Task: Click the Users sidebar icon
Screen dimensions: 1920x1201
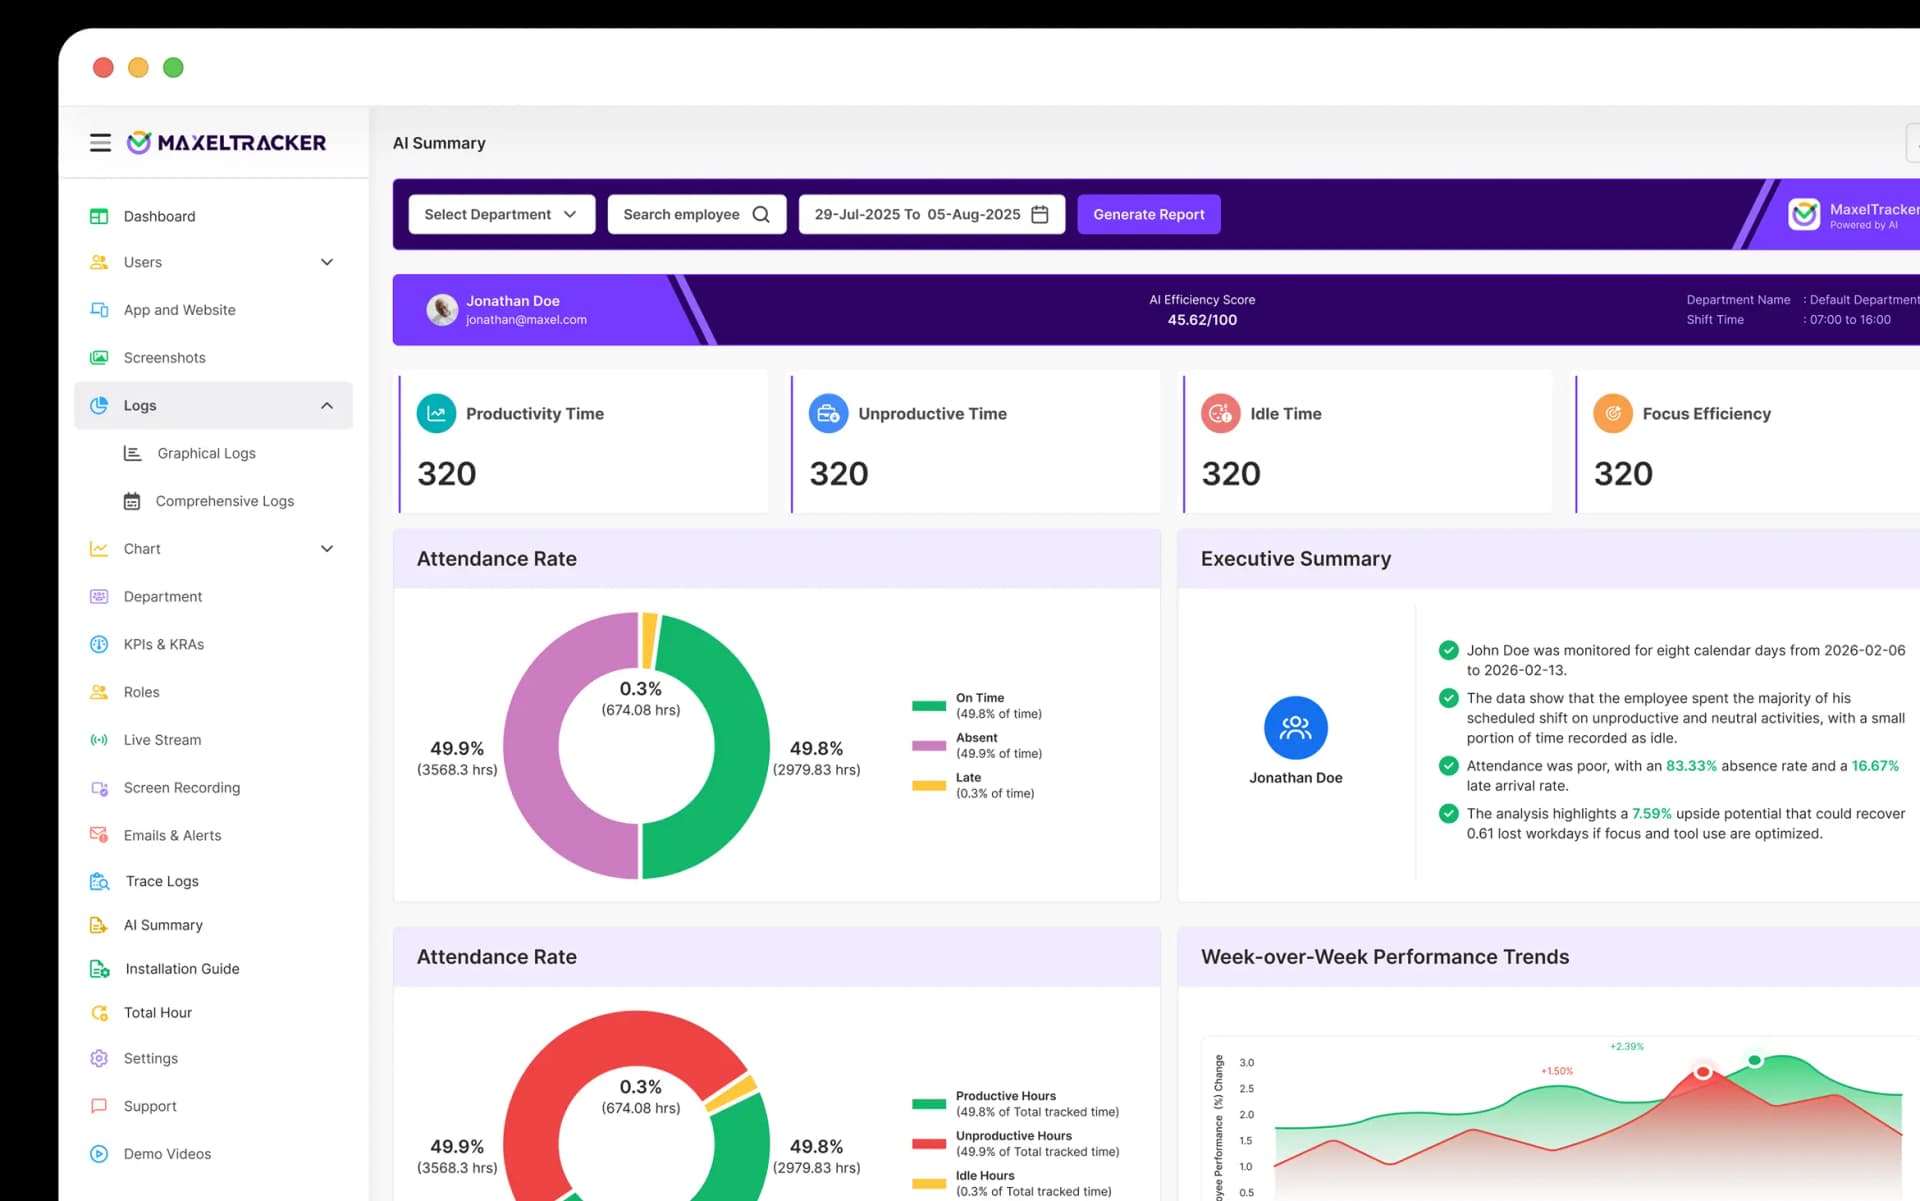Action: tap(99, 262)
